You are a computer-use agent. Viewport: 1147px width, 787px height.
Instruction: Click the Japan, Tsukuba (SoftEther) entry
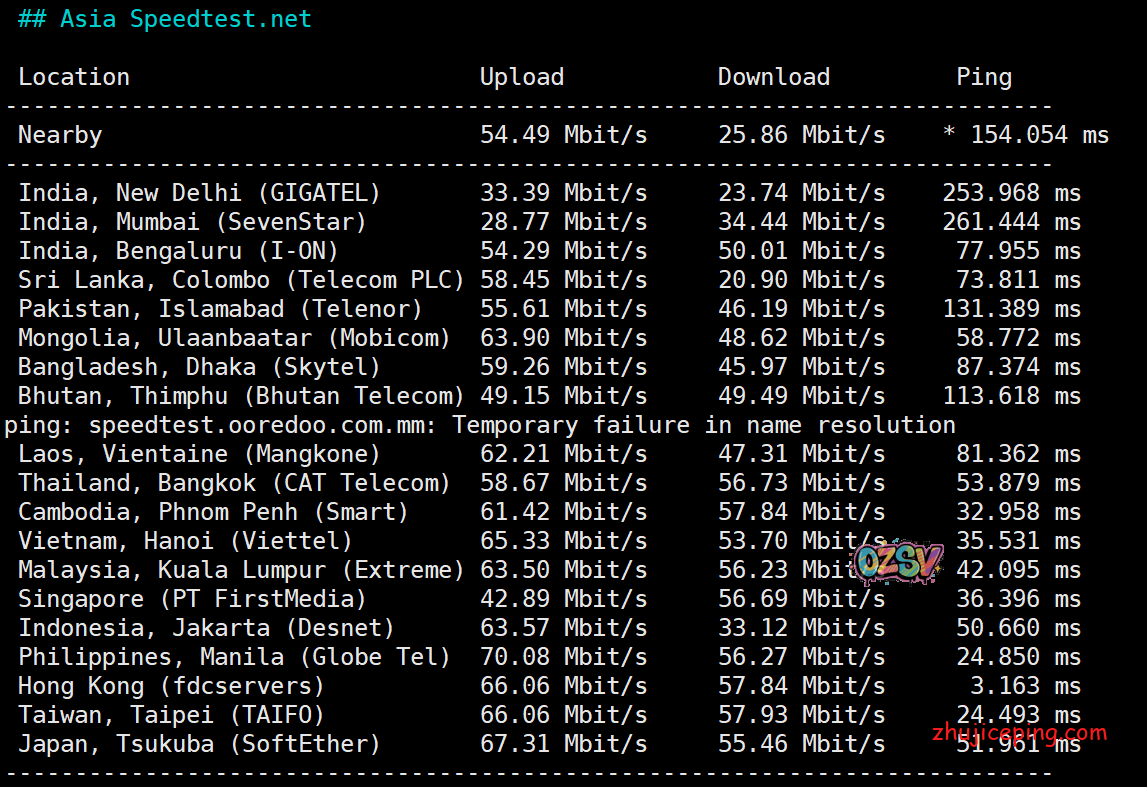(x=199, y=744)
